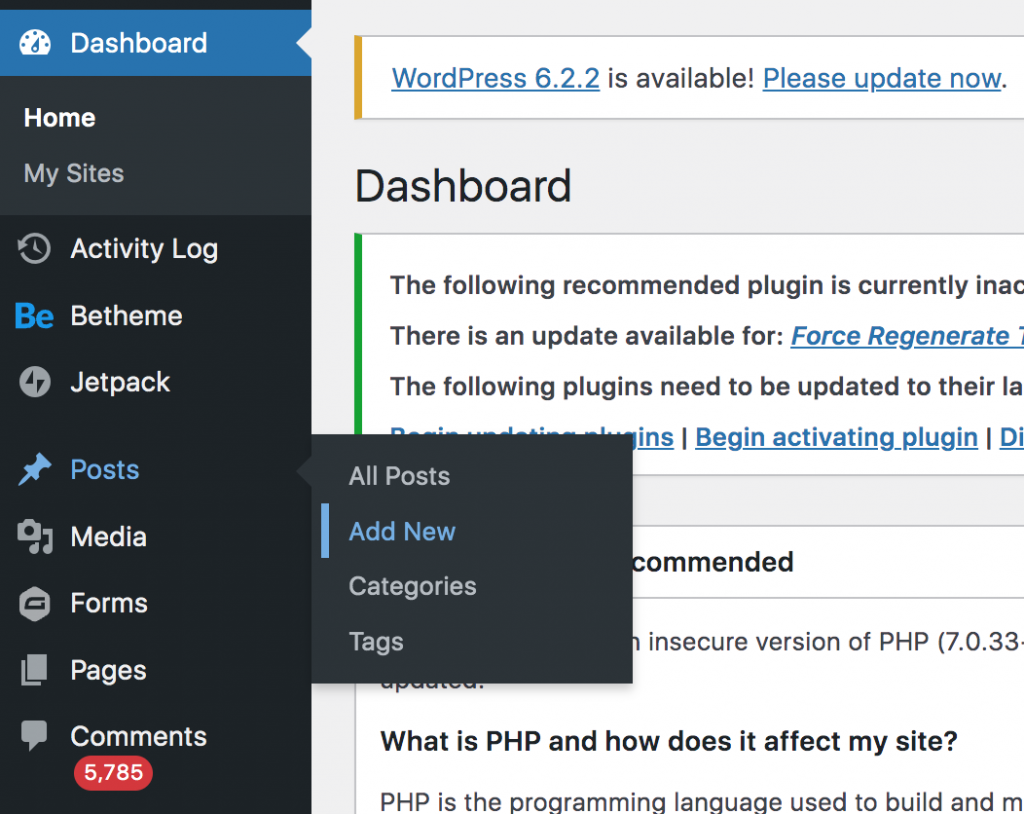The height and width of the screenshot is (814, 1024).
Task: Click the 5,785 comments count badge
Action: [x=113, y=773]
